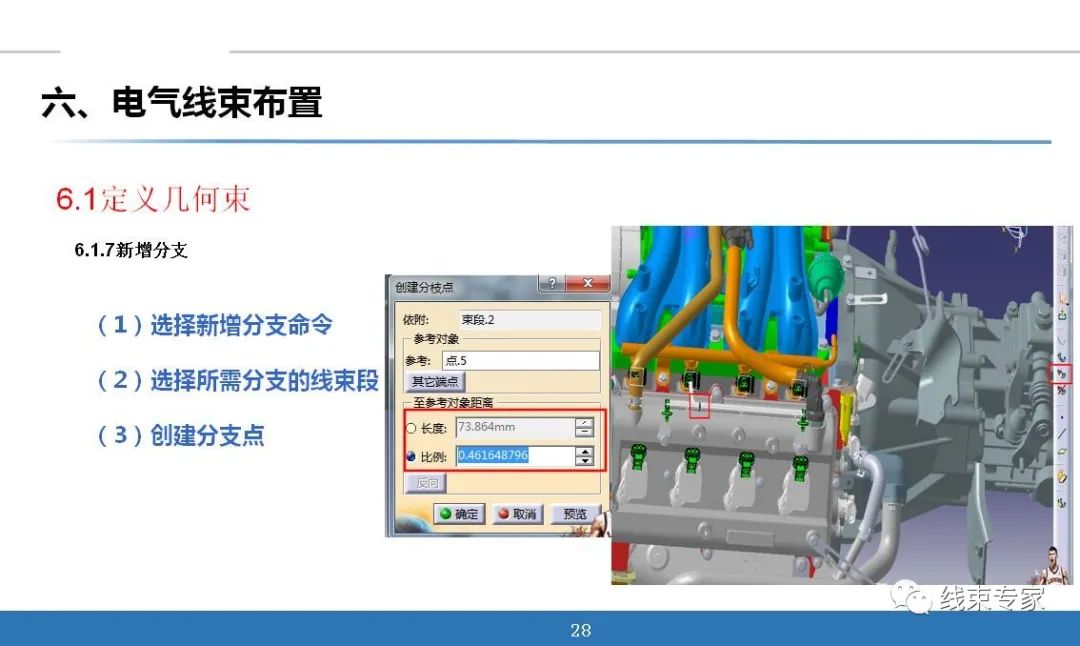The width and height of the screenshot is (1080, 646).
Task: Select the 长度 radio button
Action: [411, 428]
